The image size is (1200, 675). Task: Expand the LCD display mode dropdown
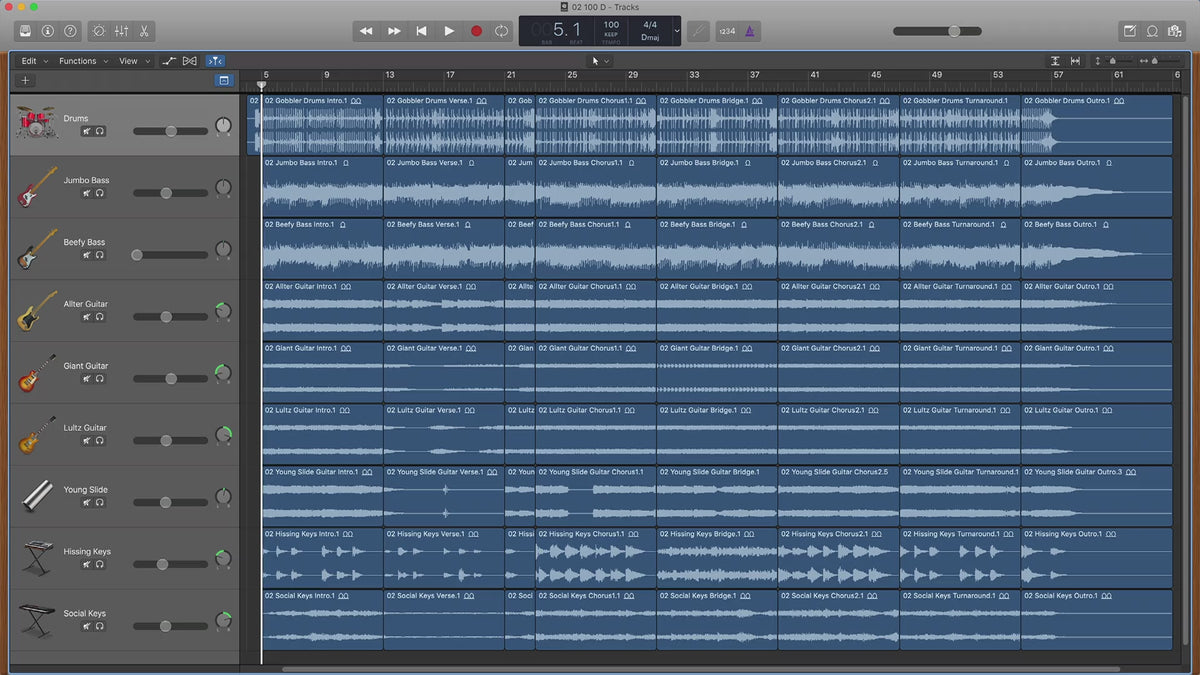point(677,31)
